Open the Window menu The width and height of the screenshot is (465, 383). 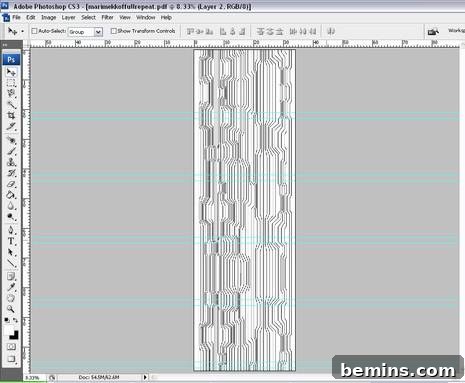(146, 17)
